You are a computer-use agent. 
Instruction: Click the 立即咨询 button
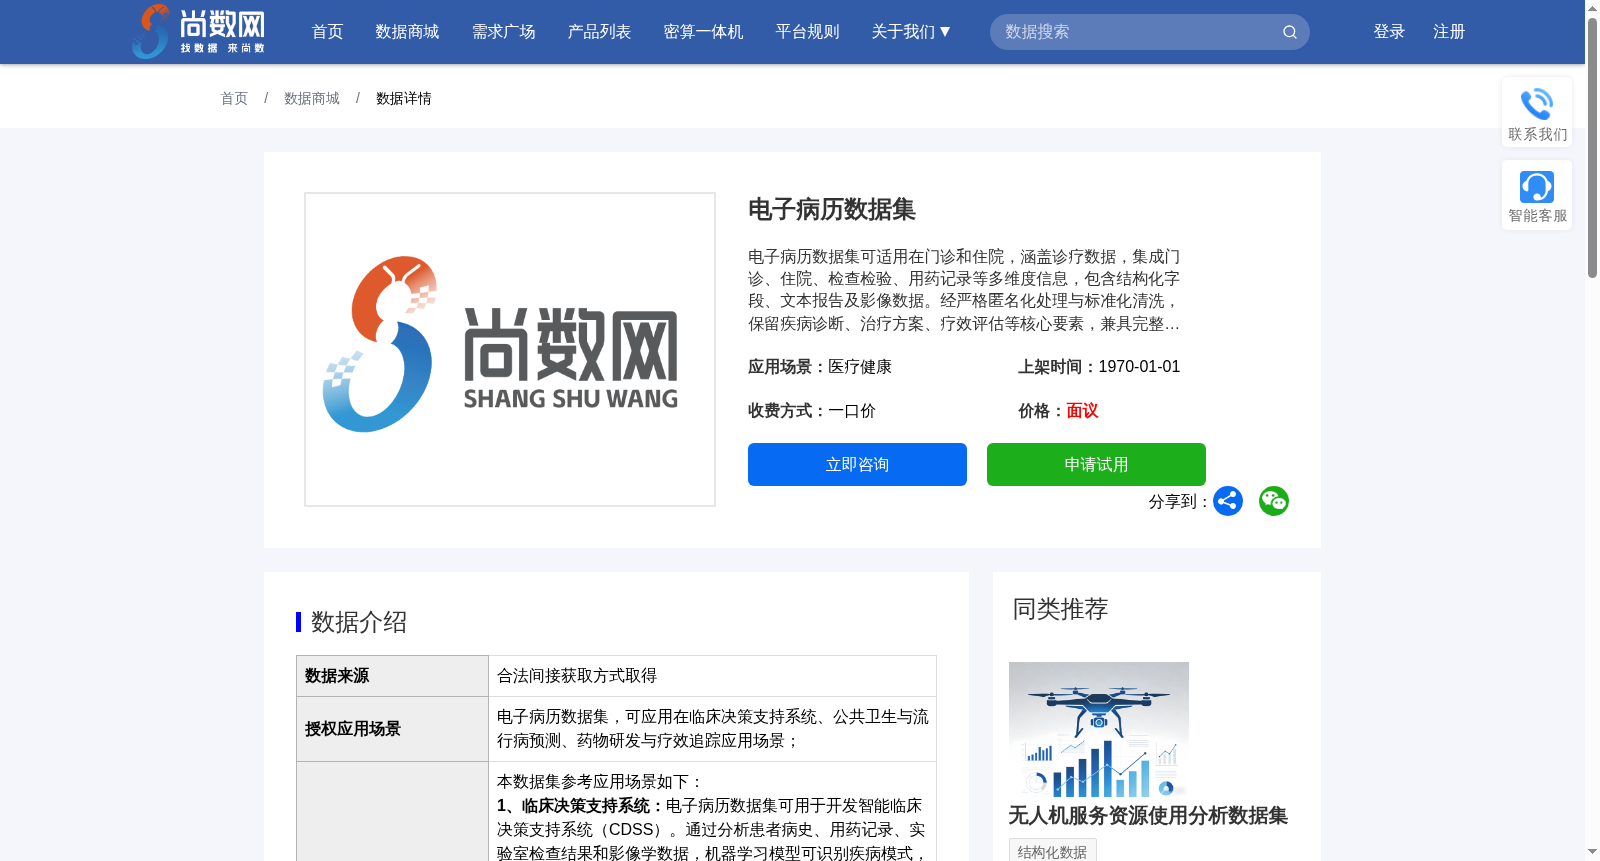[x=857, y=464]
